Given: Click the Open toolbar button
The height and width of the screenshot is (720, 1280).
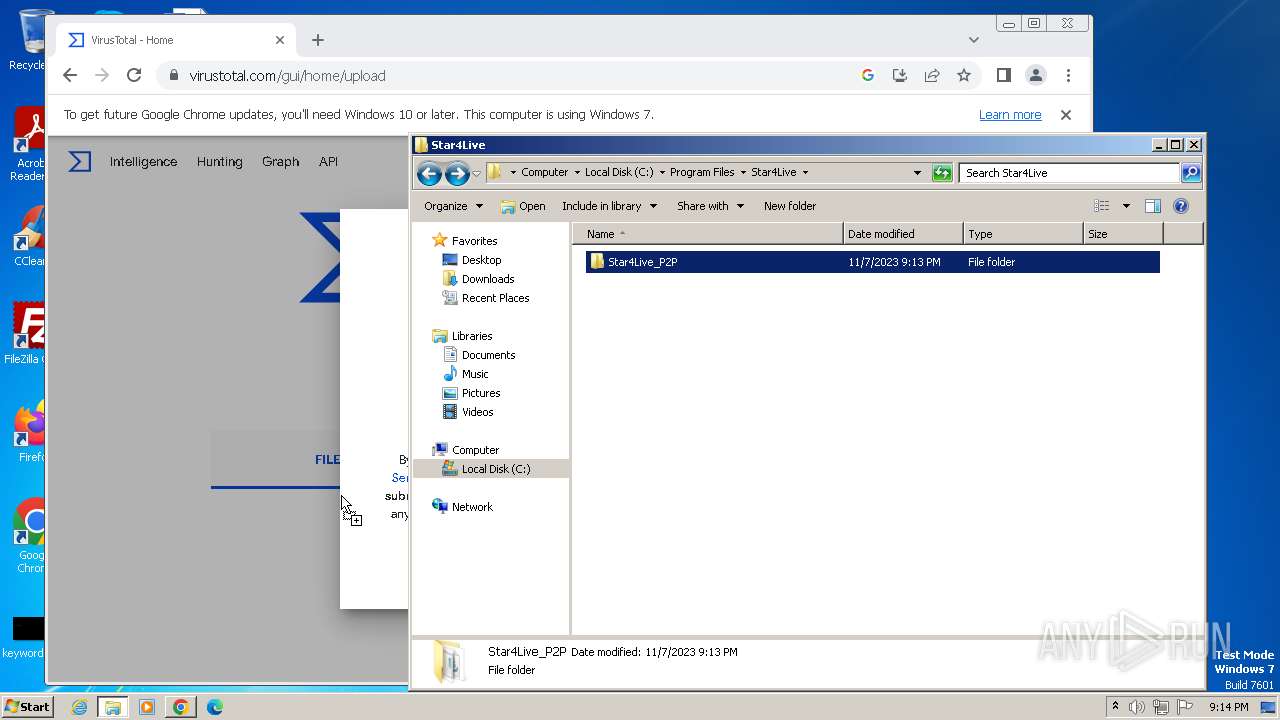Looking at the screenshot, I should click(523, 206).
